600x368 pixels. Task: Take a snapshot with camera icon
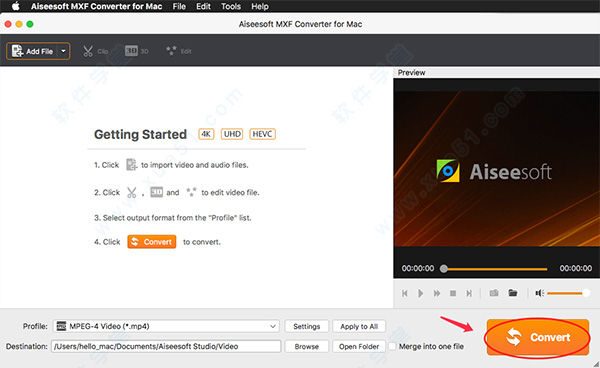tap(494, 293)
